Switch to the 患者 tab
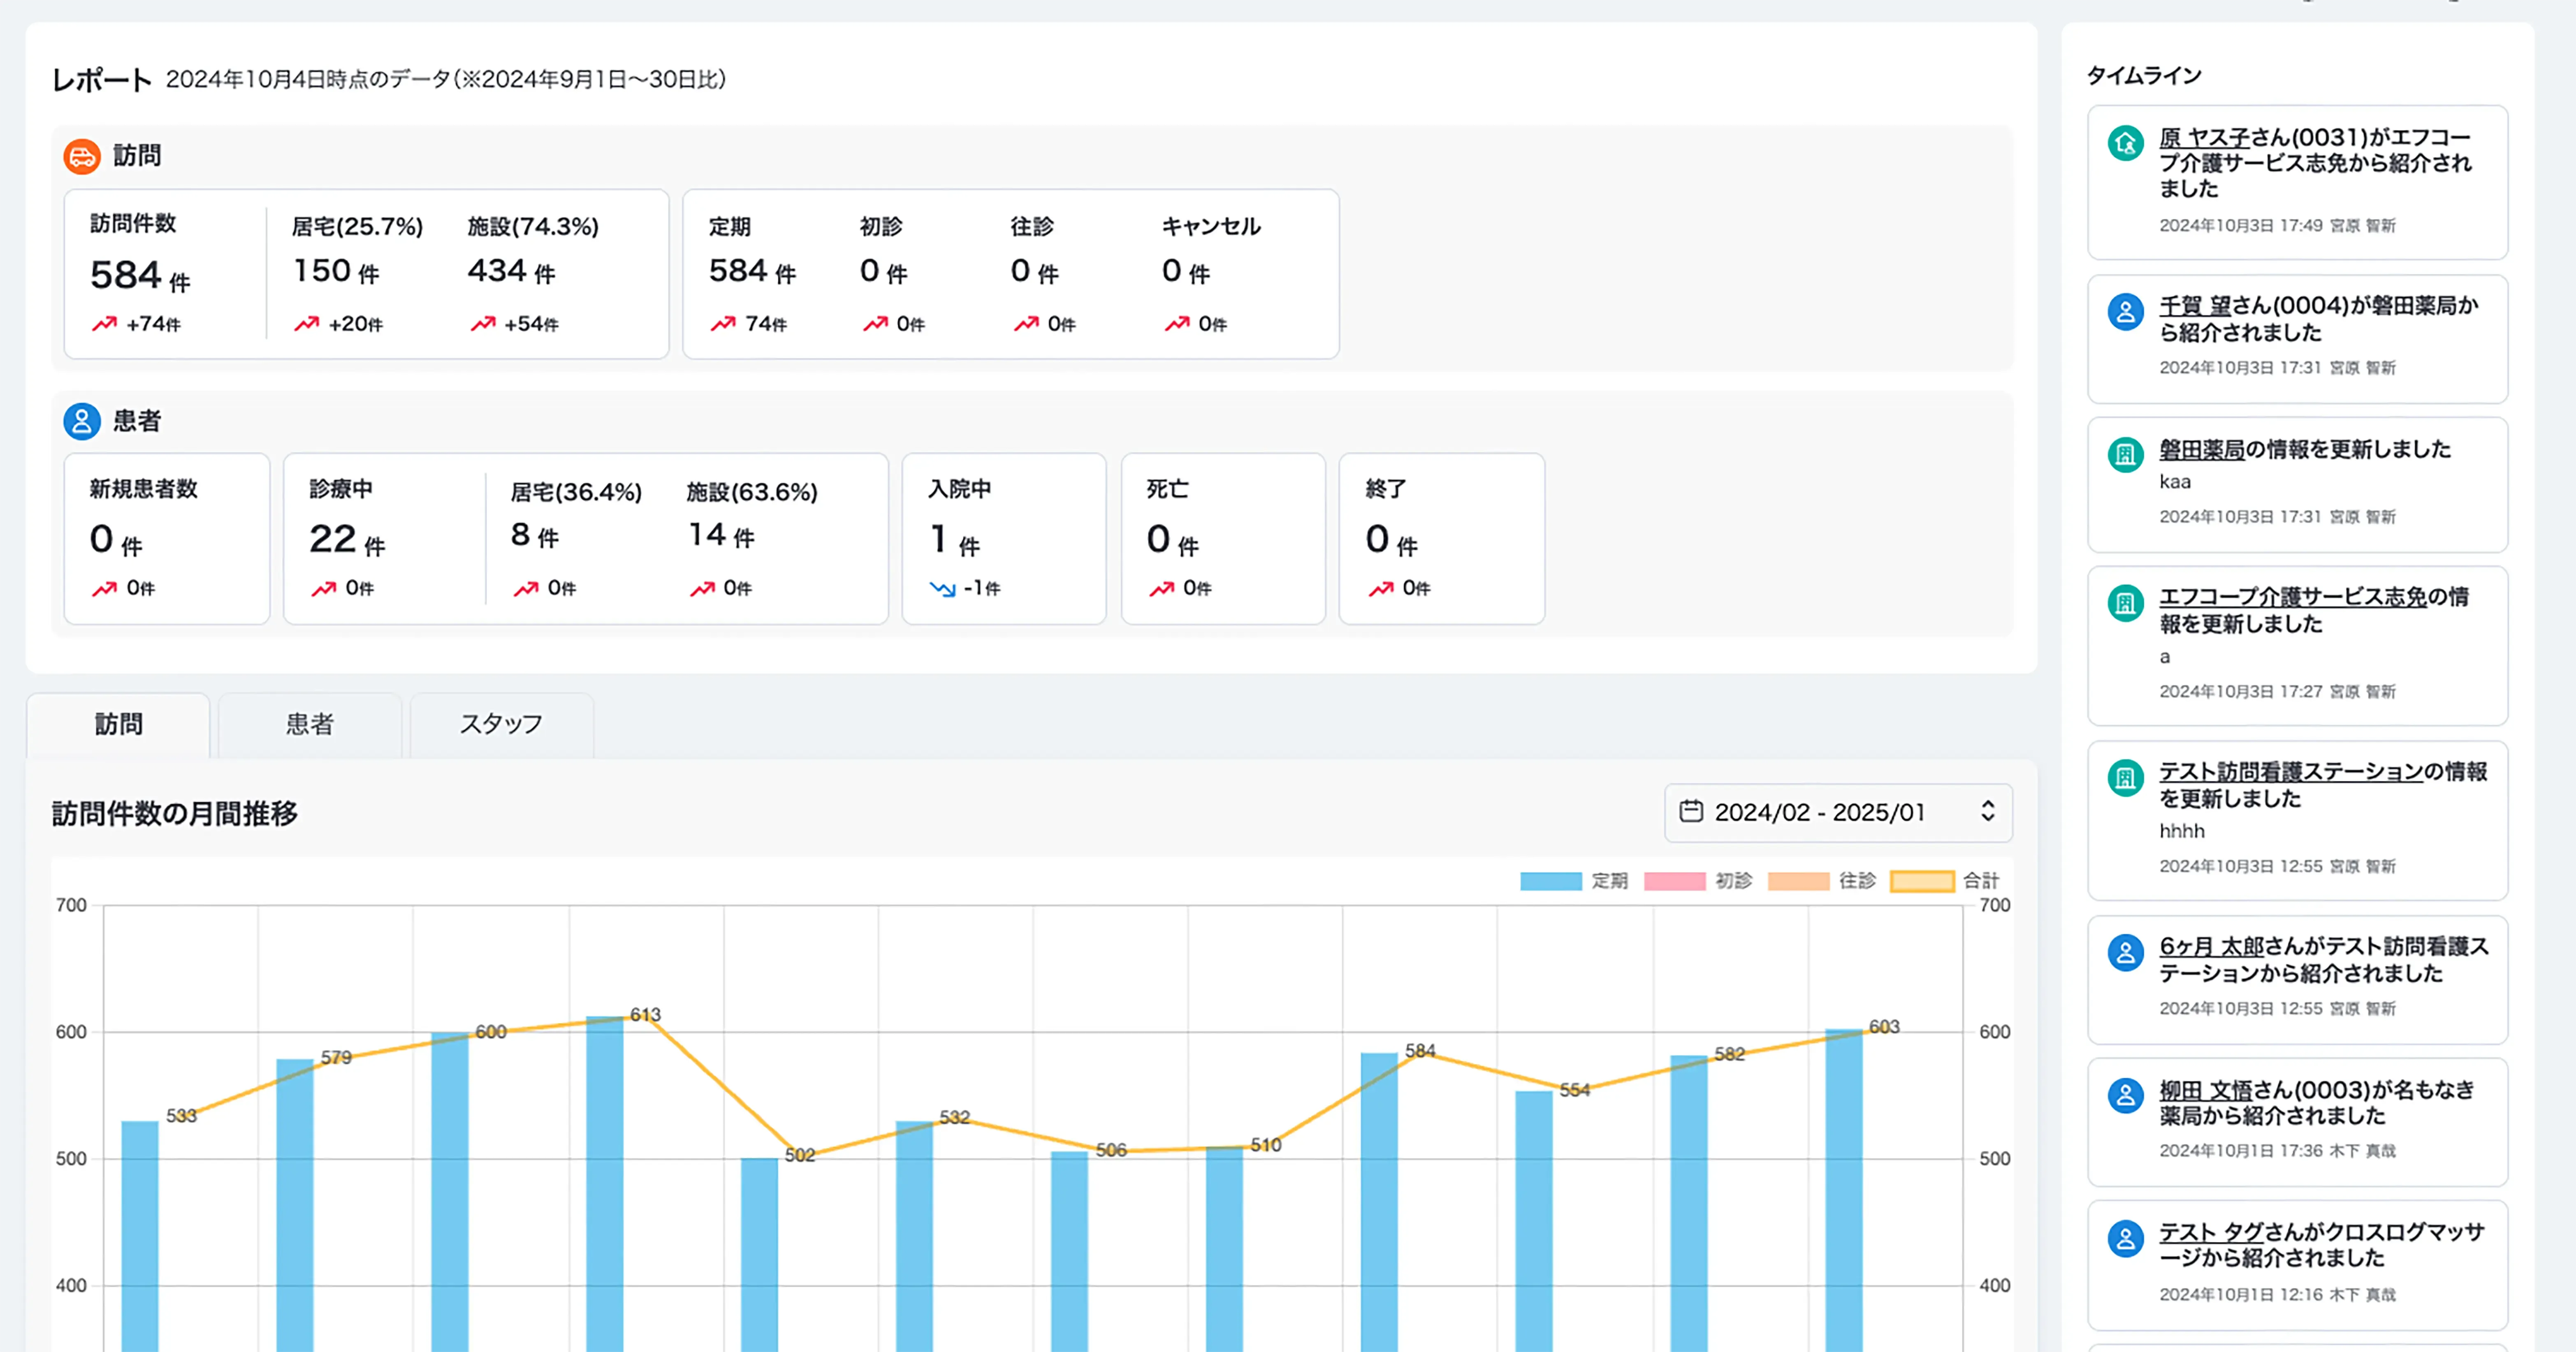Viewport: 2576px width, 1352px height. [310, 725]
